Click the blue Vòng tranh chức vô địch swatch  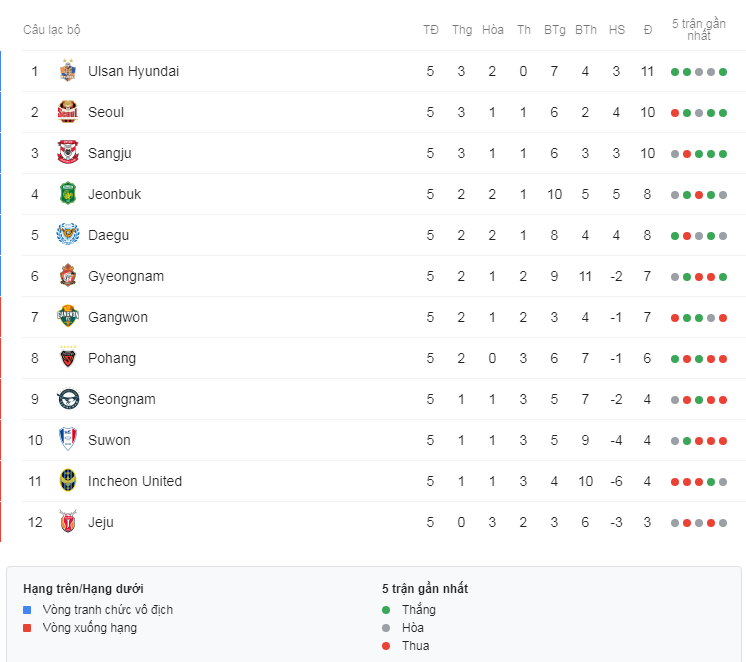click(x=27, y=610)
